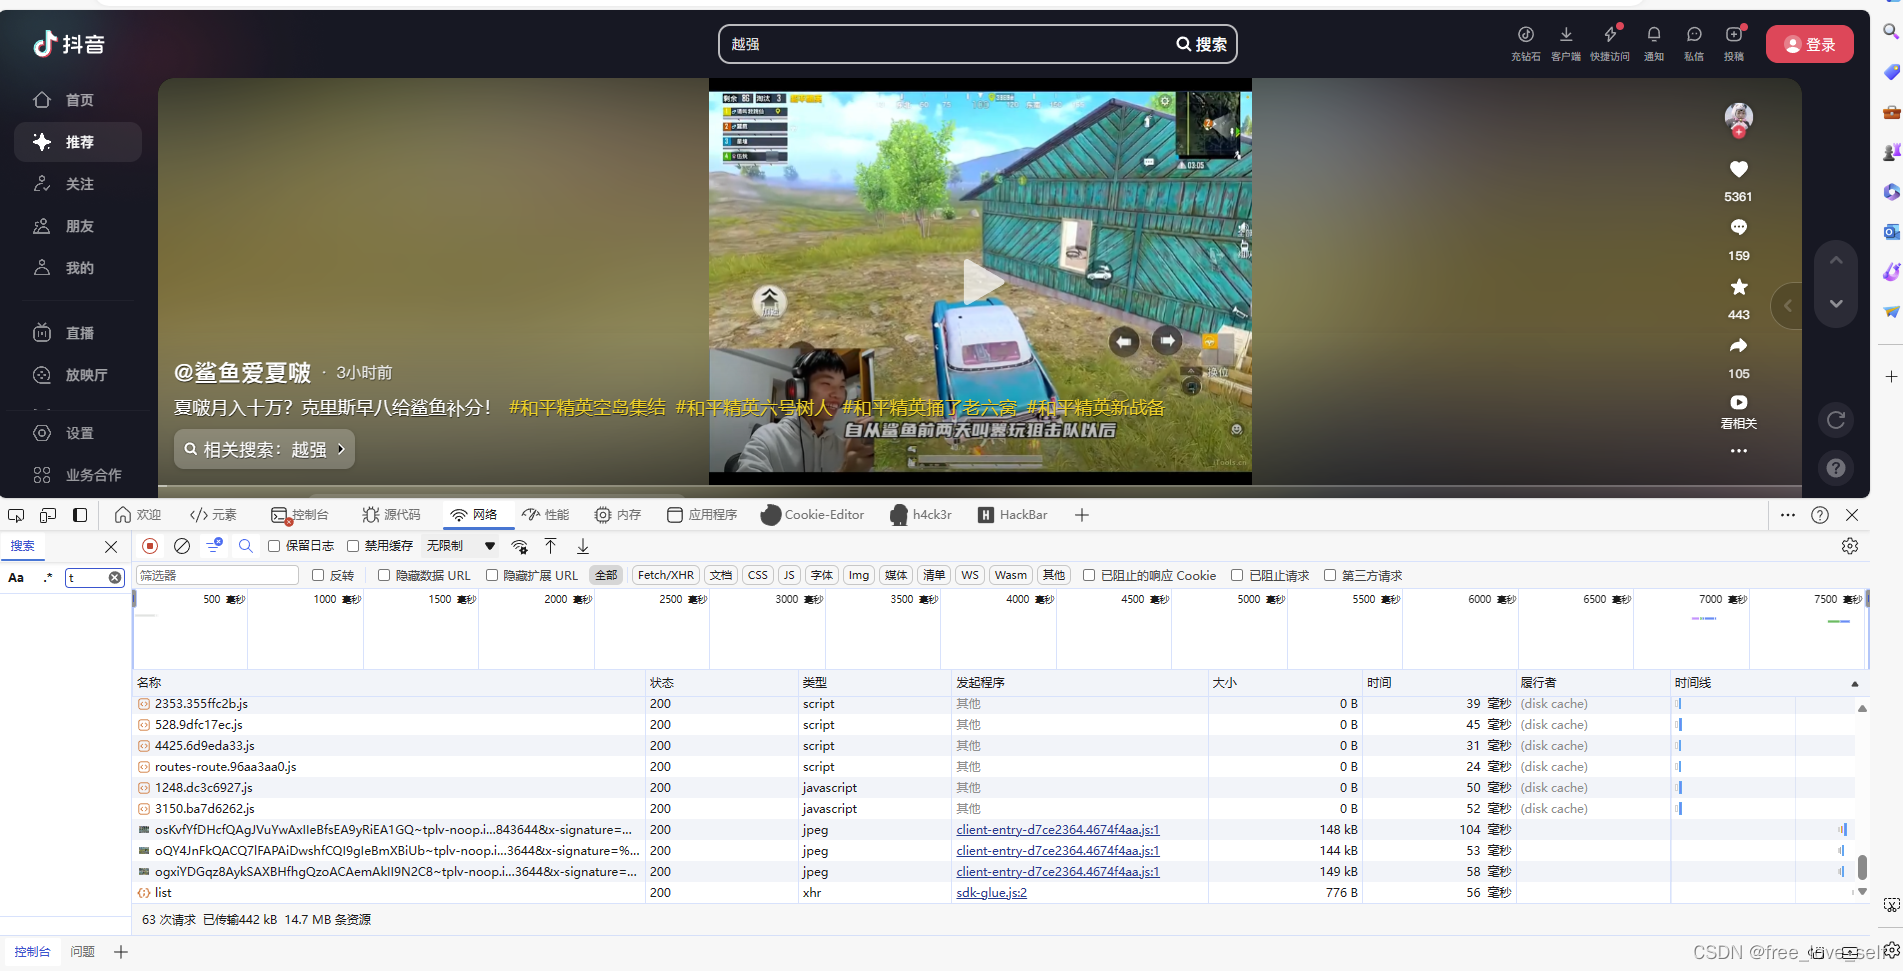Click the 搜索 search button
This screenshot has width=1903, height=971.
click(x=1202, y=44)
